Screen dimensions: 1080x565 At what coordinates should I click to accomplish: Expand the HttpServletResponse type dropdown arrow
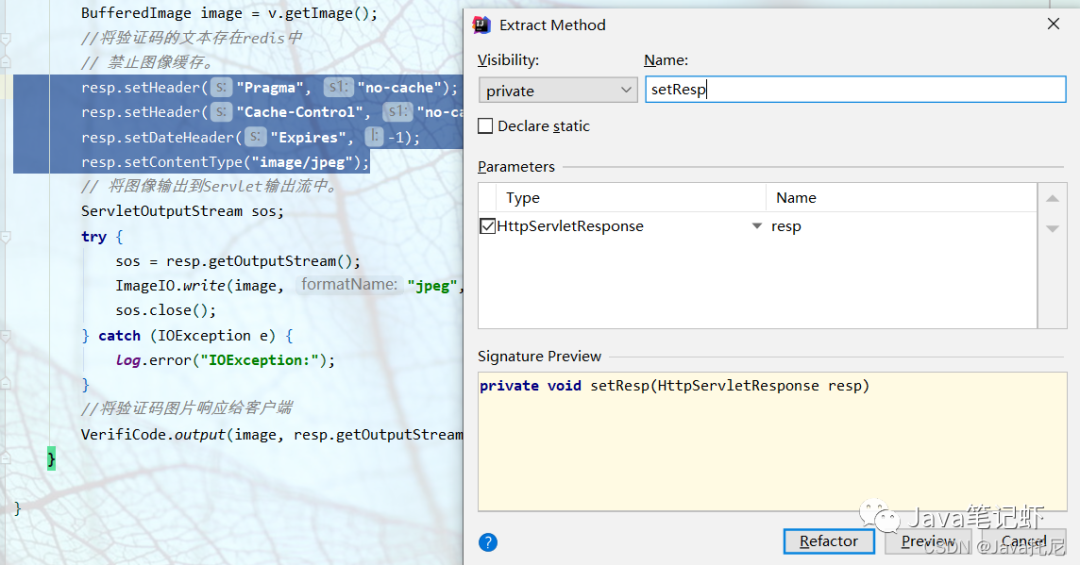click(x=757, y=226)
